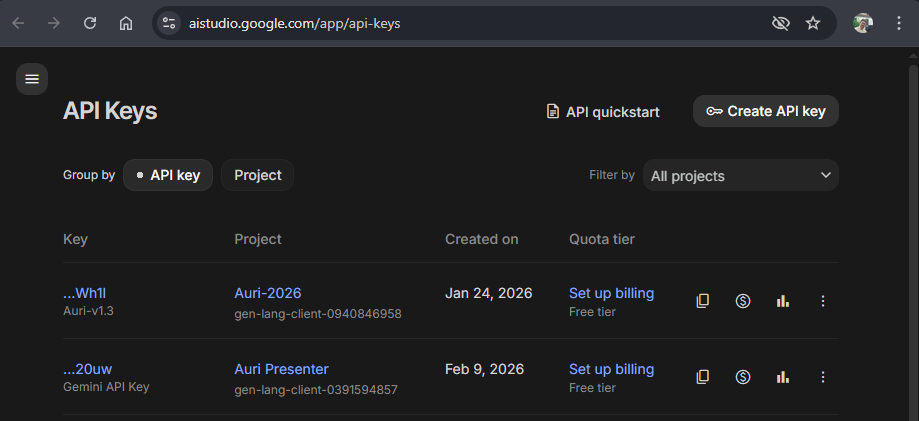Screen dimensions: 919x421
Task: Copy the Gemini API Key ending 20uw
Action: [x=703, y=377]
